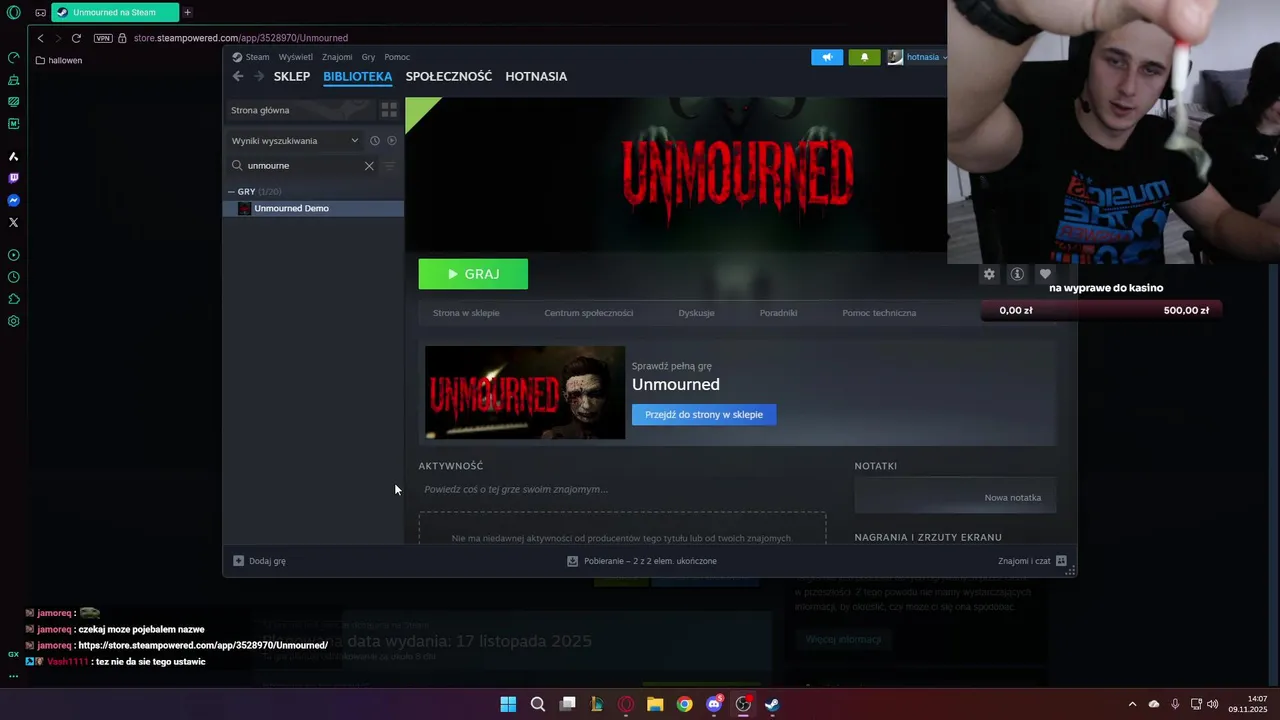Open Discord from taskbar
Image resolution: width=1280 pixels, height=720 pixels.
point(714,704)
